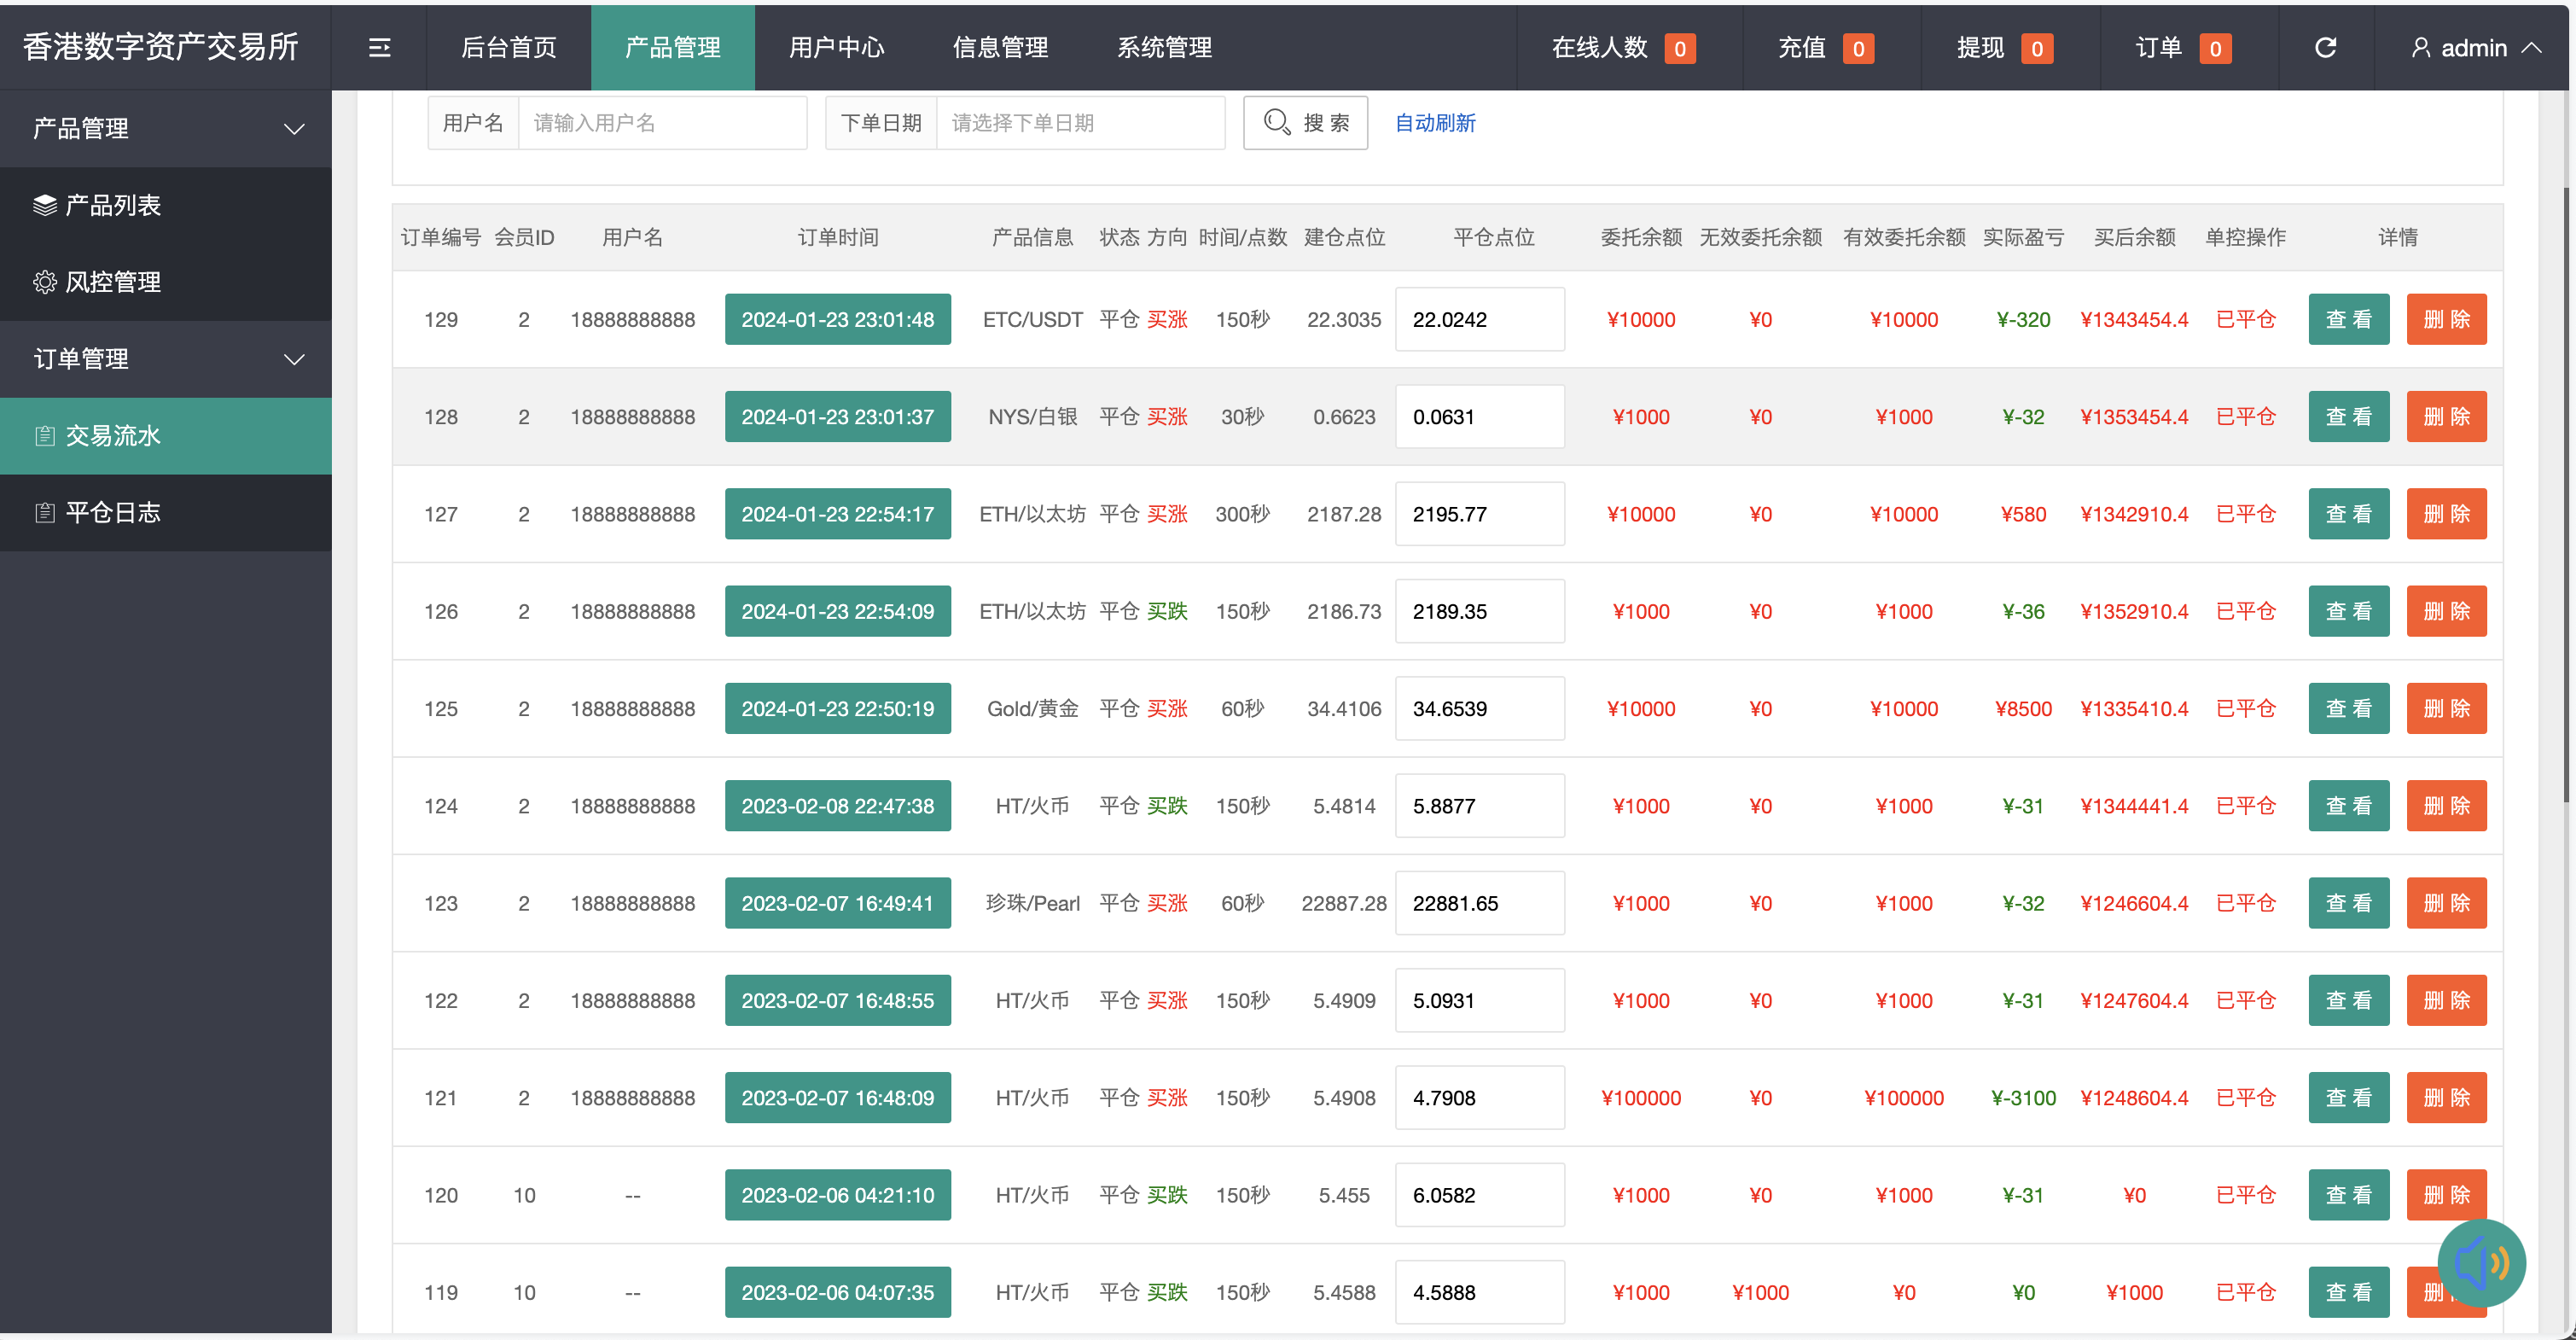The width and height of the screenshot is (2576, 1340).
Task: Click the floating sound icon bottom-right
Action: point(2483,1263)
